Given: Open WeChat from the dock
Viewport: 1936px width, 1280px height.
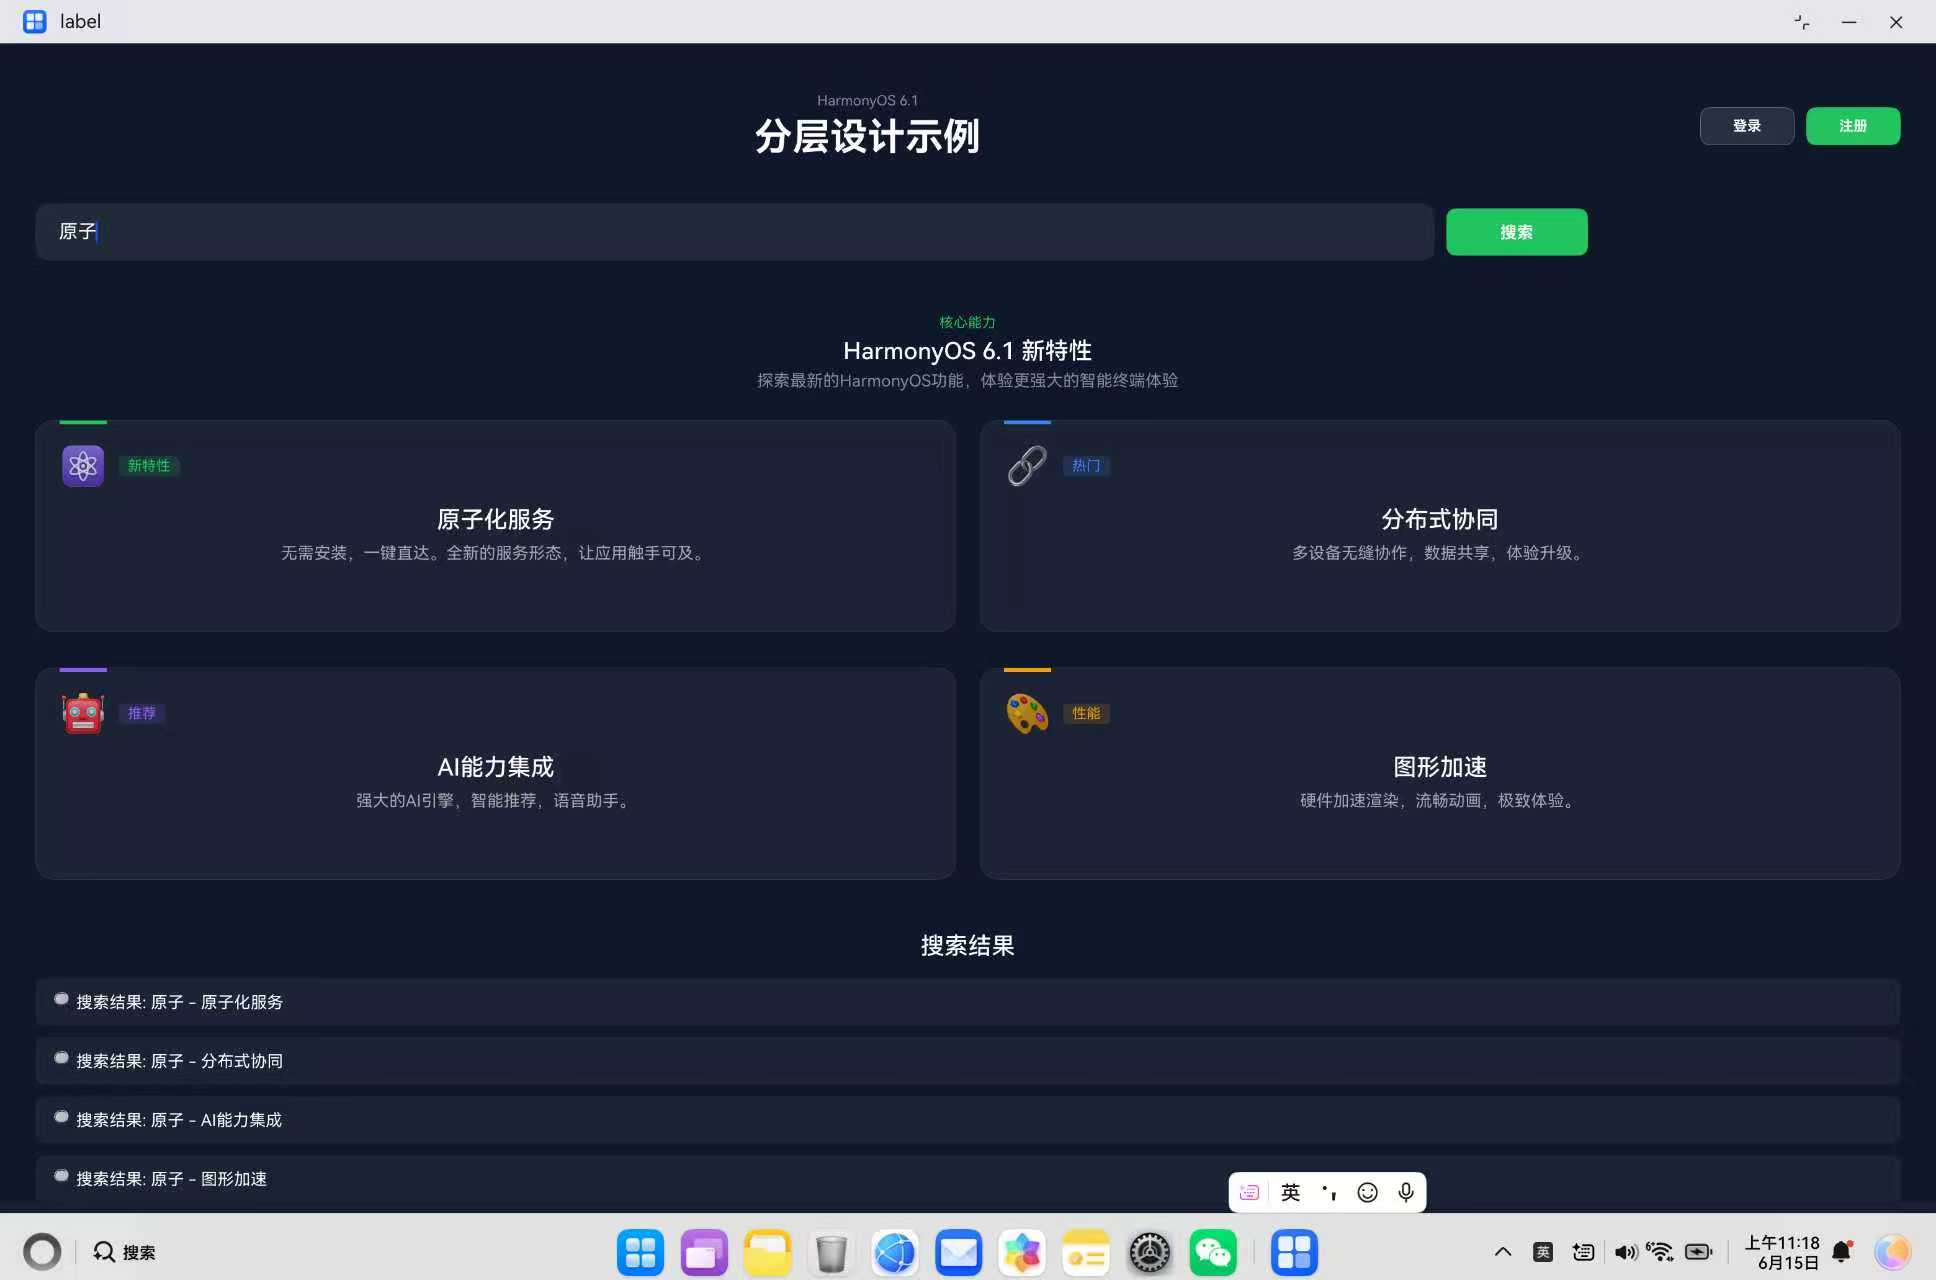Looking at the screenshot, I should [1213, 1252].
